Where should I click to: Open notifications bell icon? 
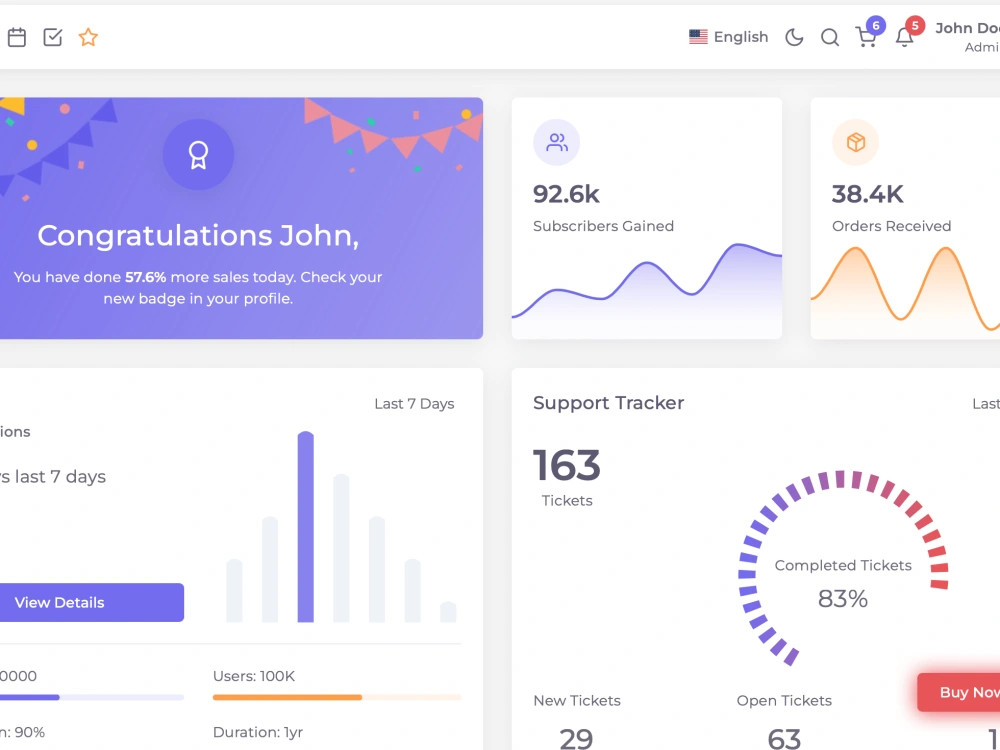click(904, 38)
